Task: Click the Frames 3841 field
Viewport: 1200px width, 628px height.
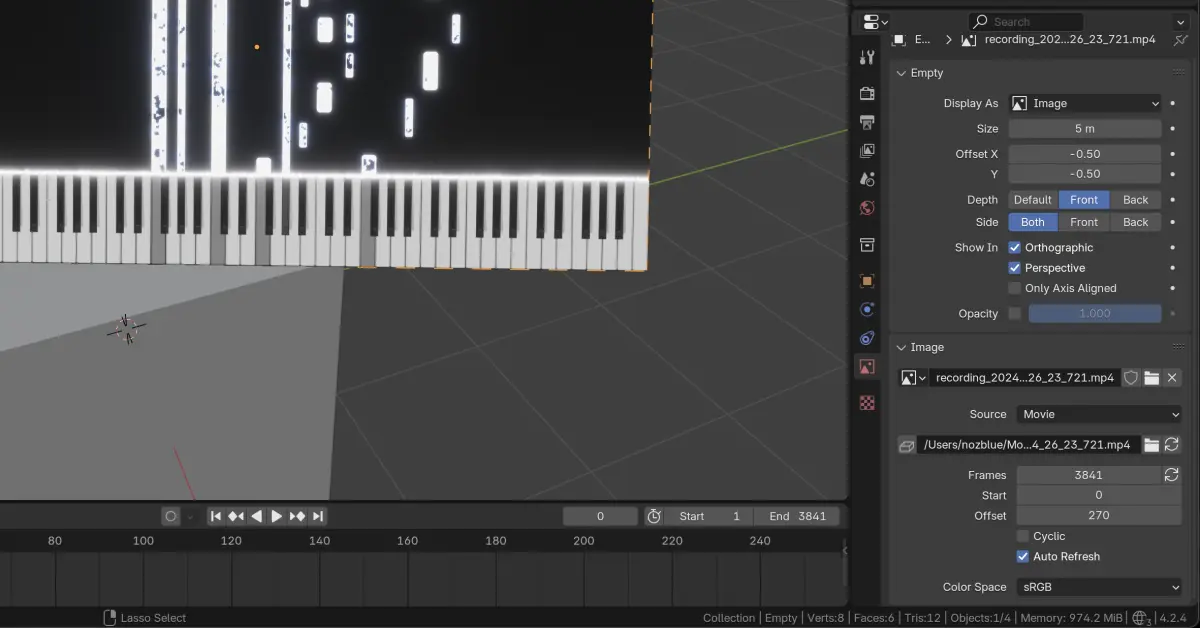Action: coord(1088,475)
